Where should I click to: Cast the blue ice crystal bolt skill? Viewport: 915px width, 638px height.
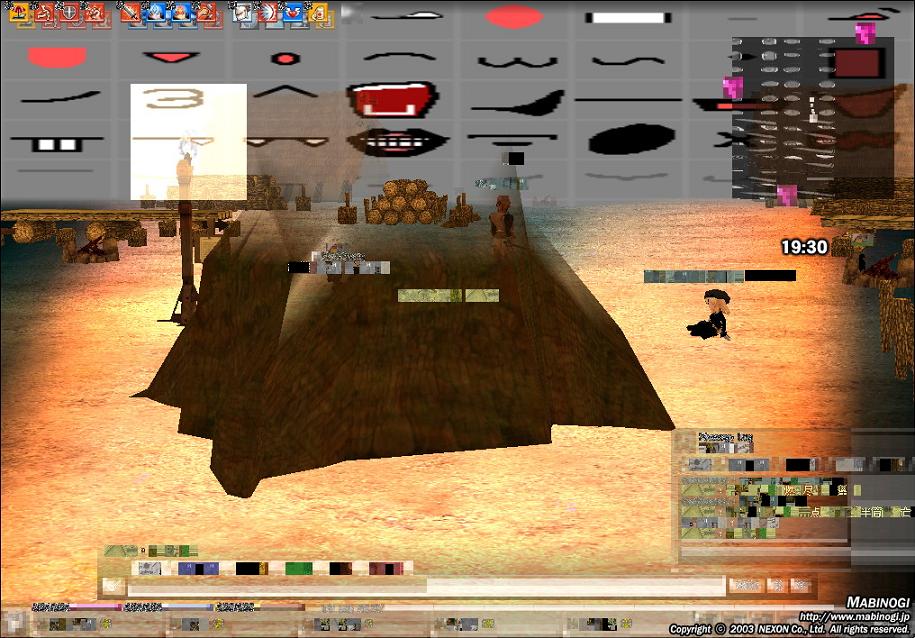point(156,13)
